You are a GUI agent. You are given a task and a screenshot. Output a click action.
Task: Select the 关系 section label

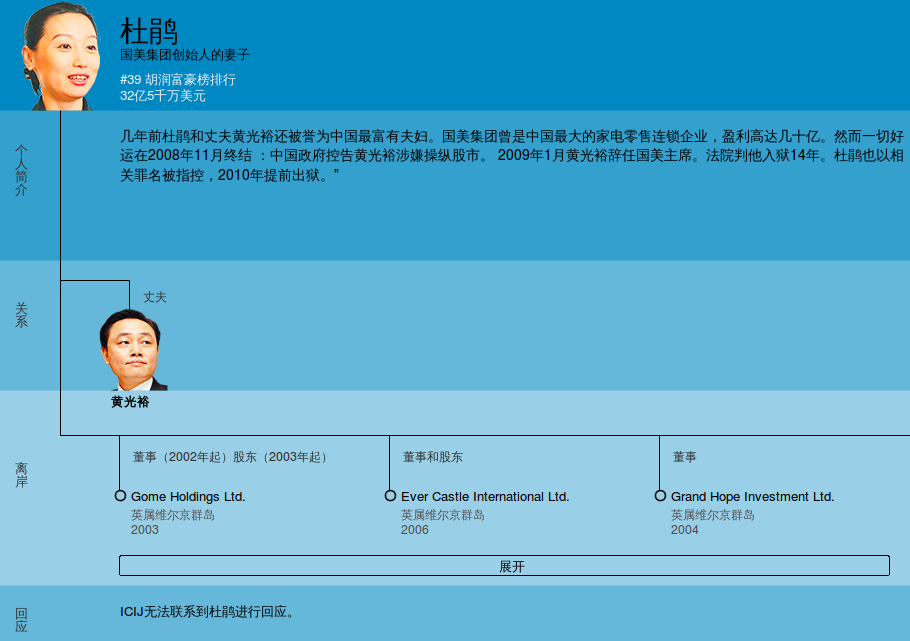click(x=21, y=315)
